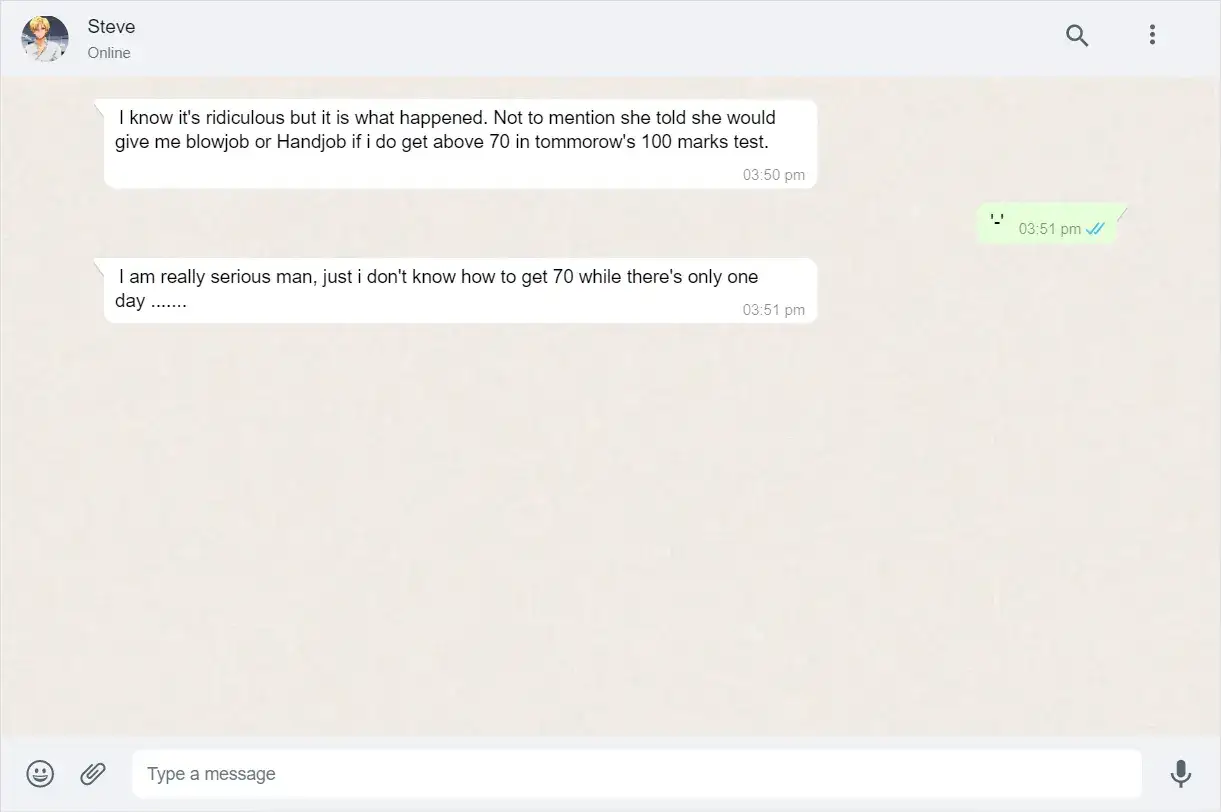Click the 03:51 pm timestamp on sent message
1221x812 pixels.
tap(1050, 229)
